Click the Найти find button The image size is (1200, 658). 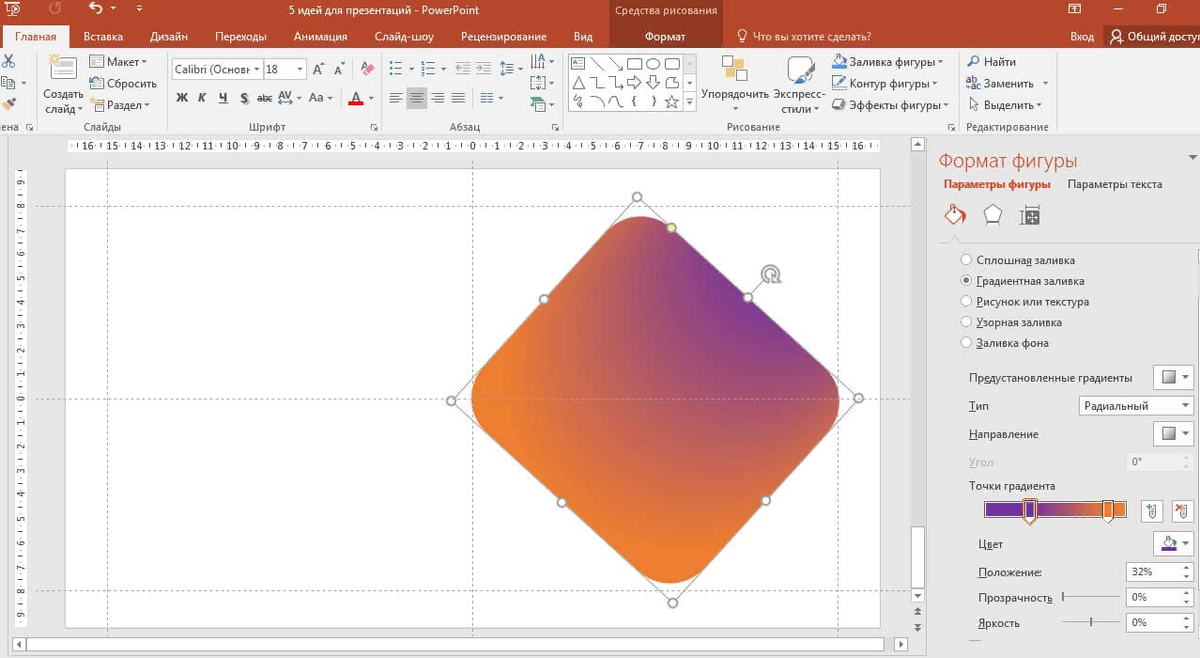pos(993,62)
